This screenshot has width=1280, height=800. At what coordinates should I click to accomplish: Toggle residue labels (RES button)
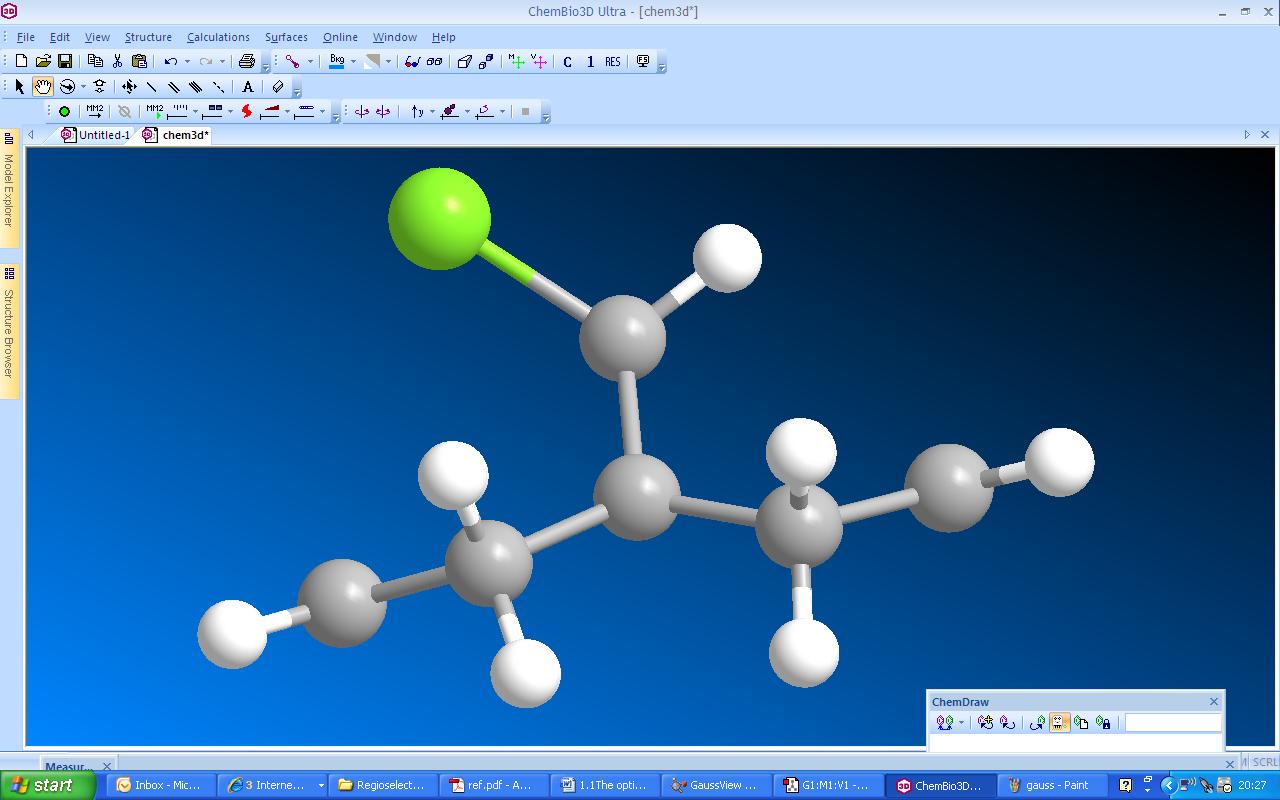613,61
